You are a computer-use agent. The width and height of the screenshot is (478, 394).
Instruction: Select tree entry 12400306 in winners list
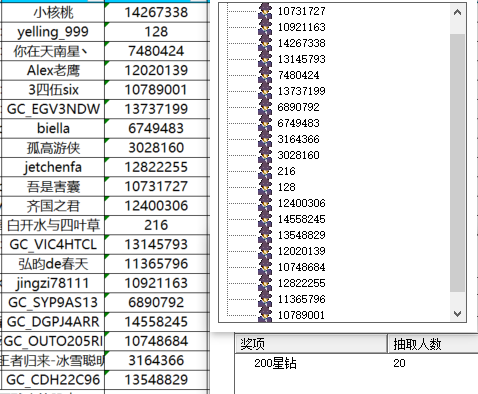301,203
